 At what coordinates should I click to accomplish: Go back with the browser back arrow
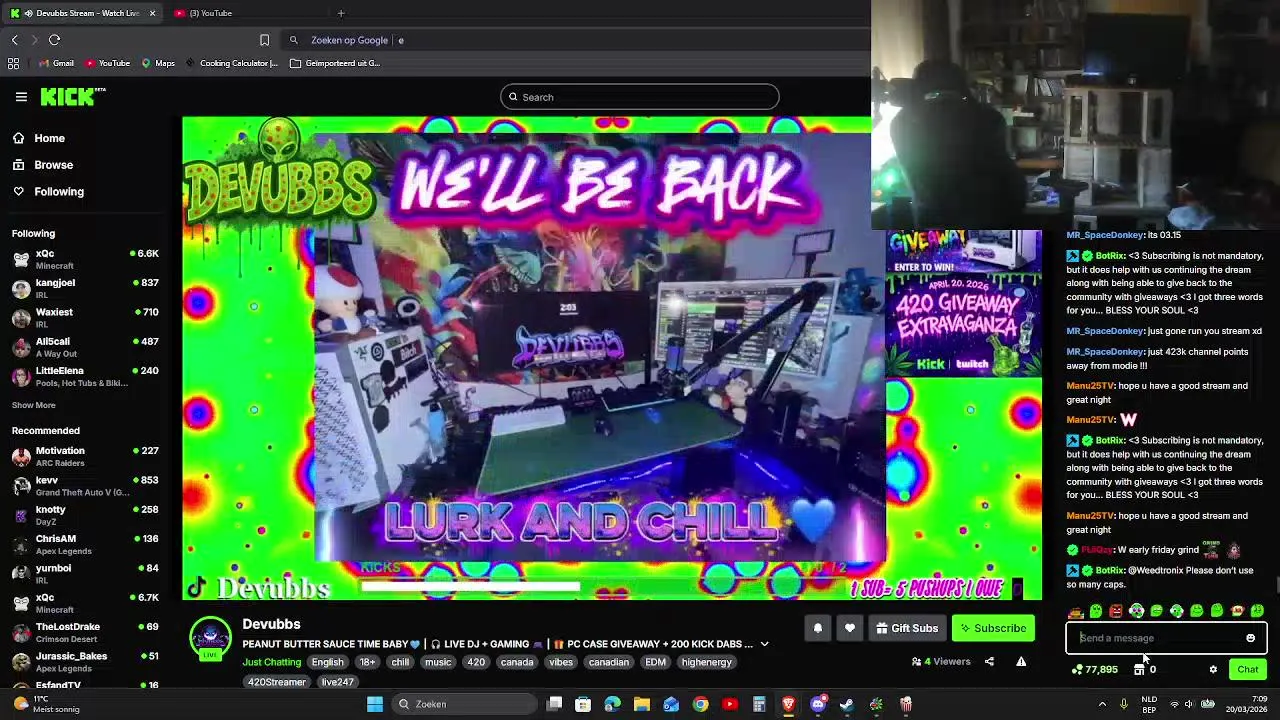[x=15, y=40]
